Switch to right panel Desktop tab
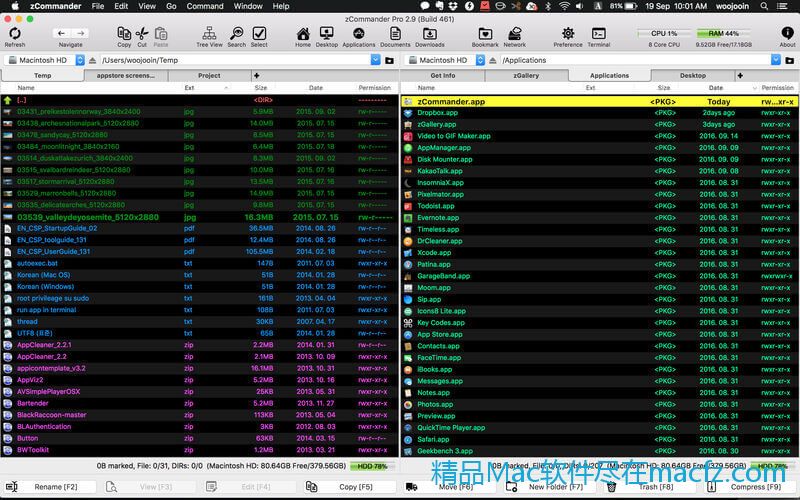 (x=693, y=76)
